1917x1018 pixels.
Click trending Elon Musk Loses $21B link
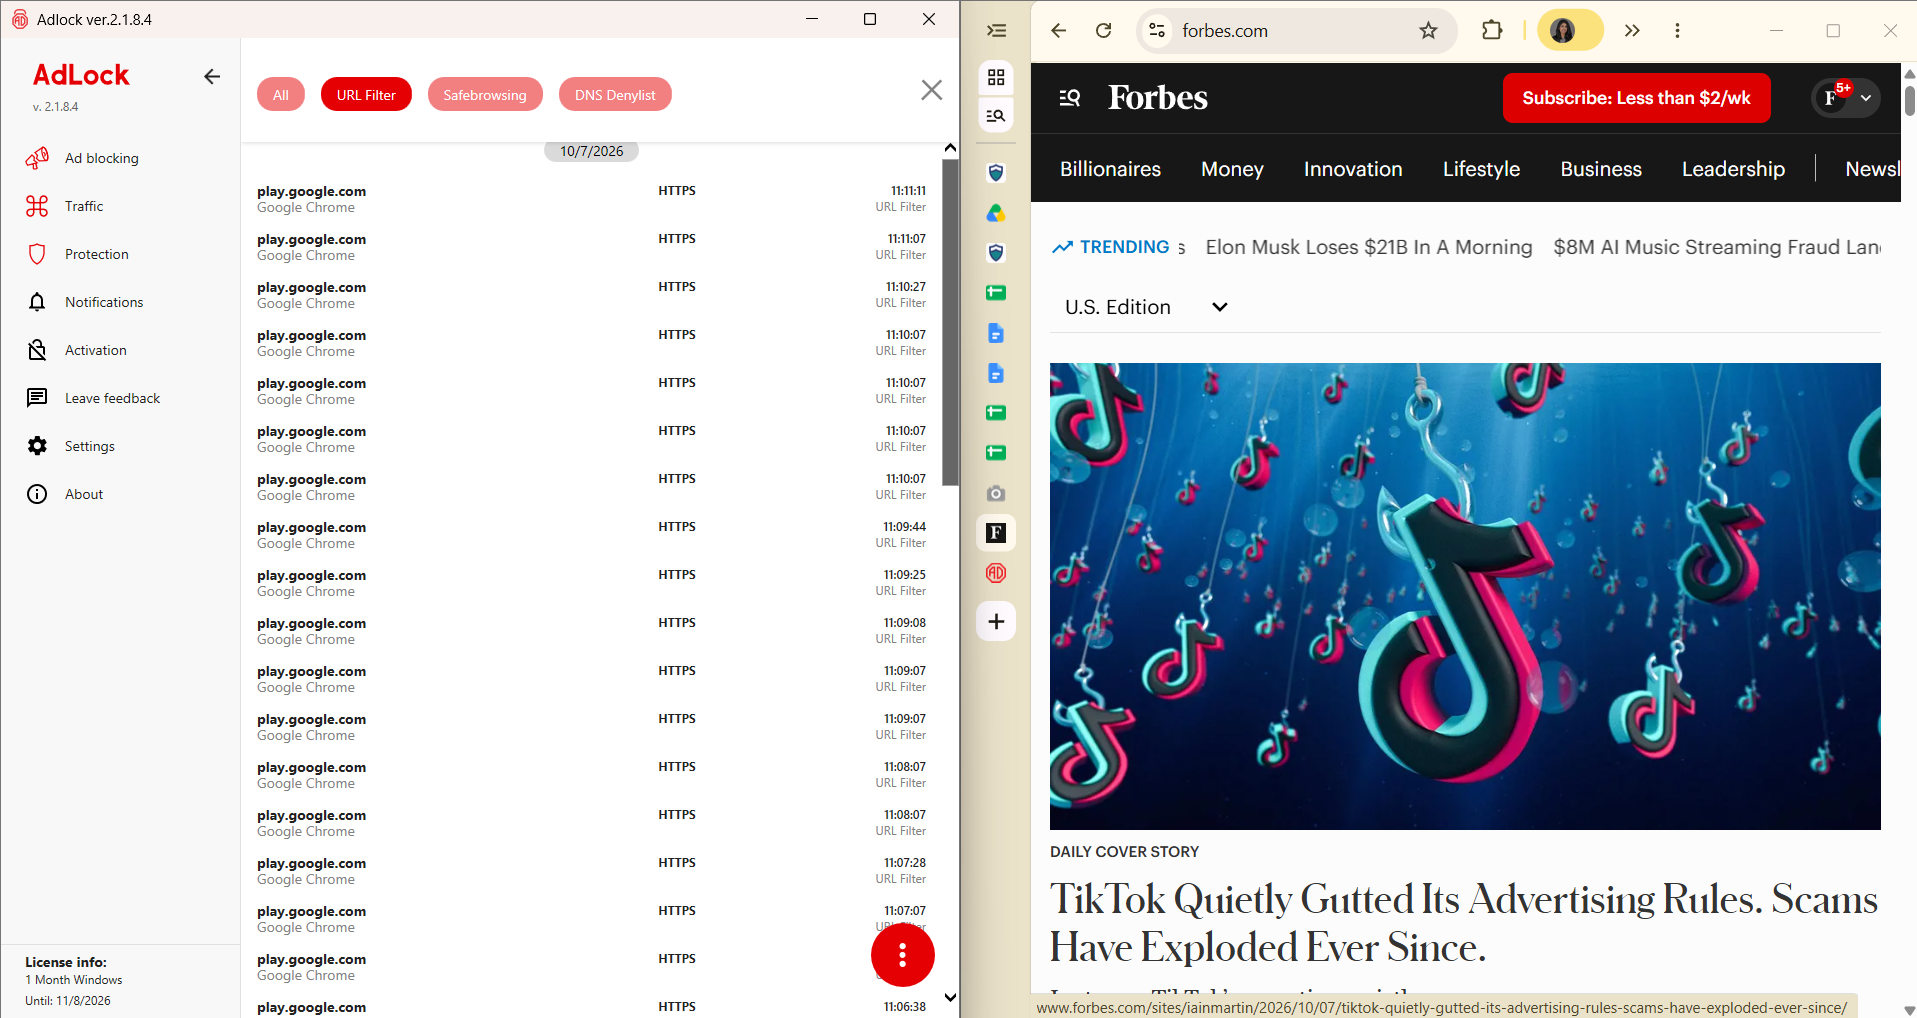1368,247
